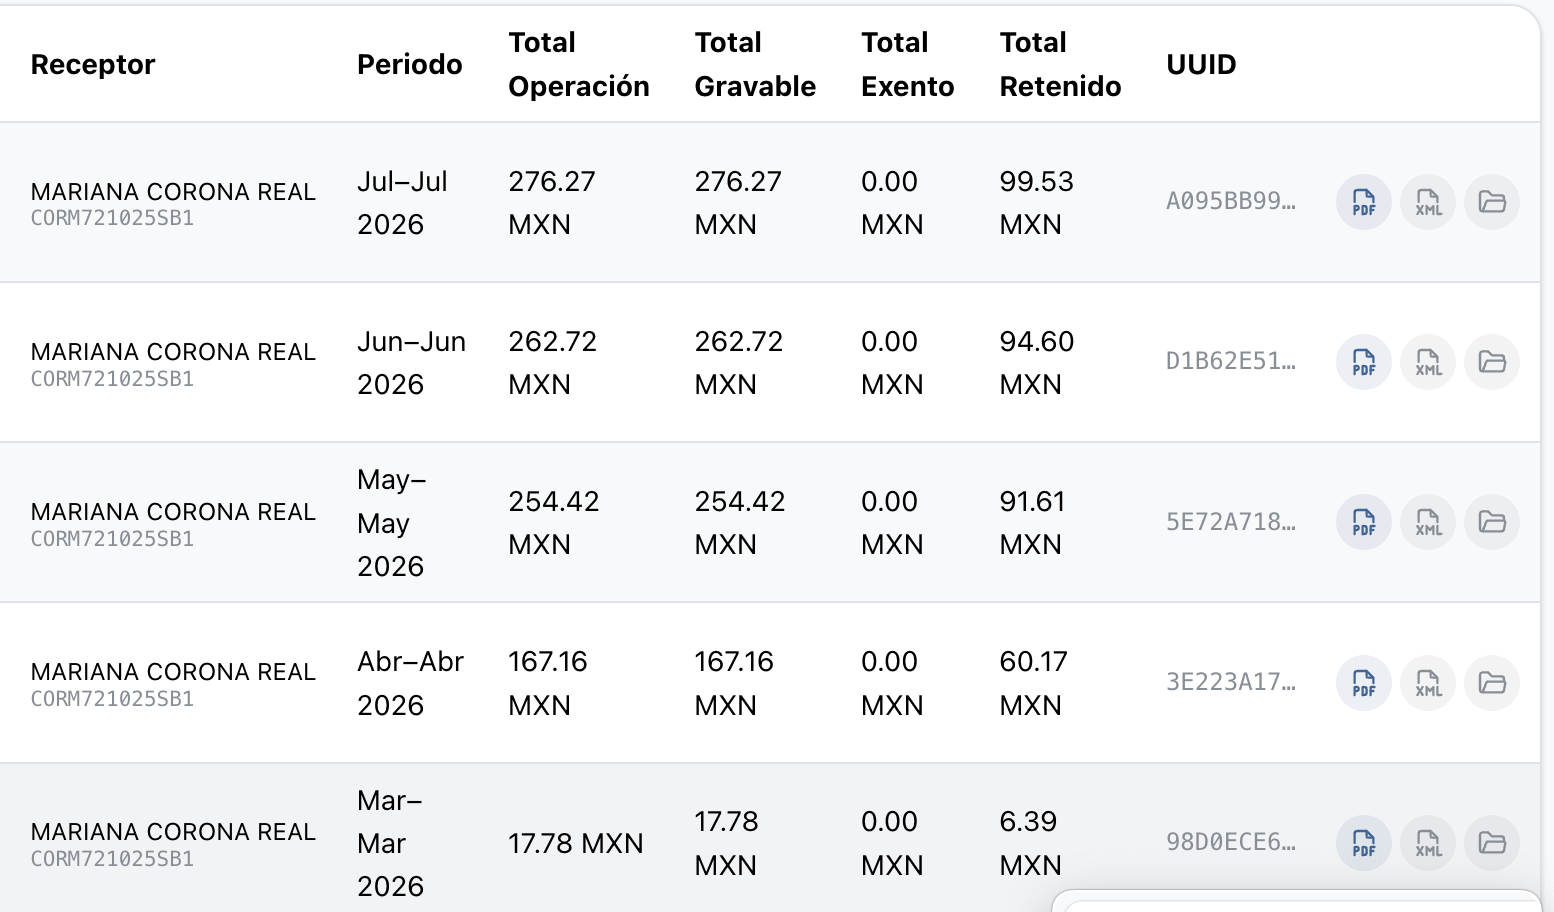Open folder for Jul–Jul 2026 row

(1492, 202)
